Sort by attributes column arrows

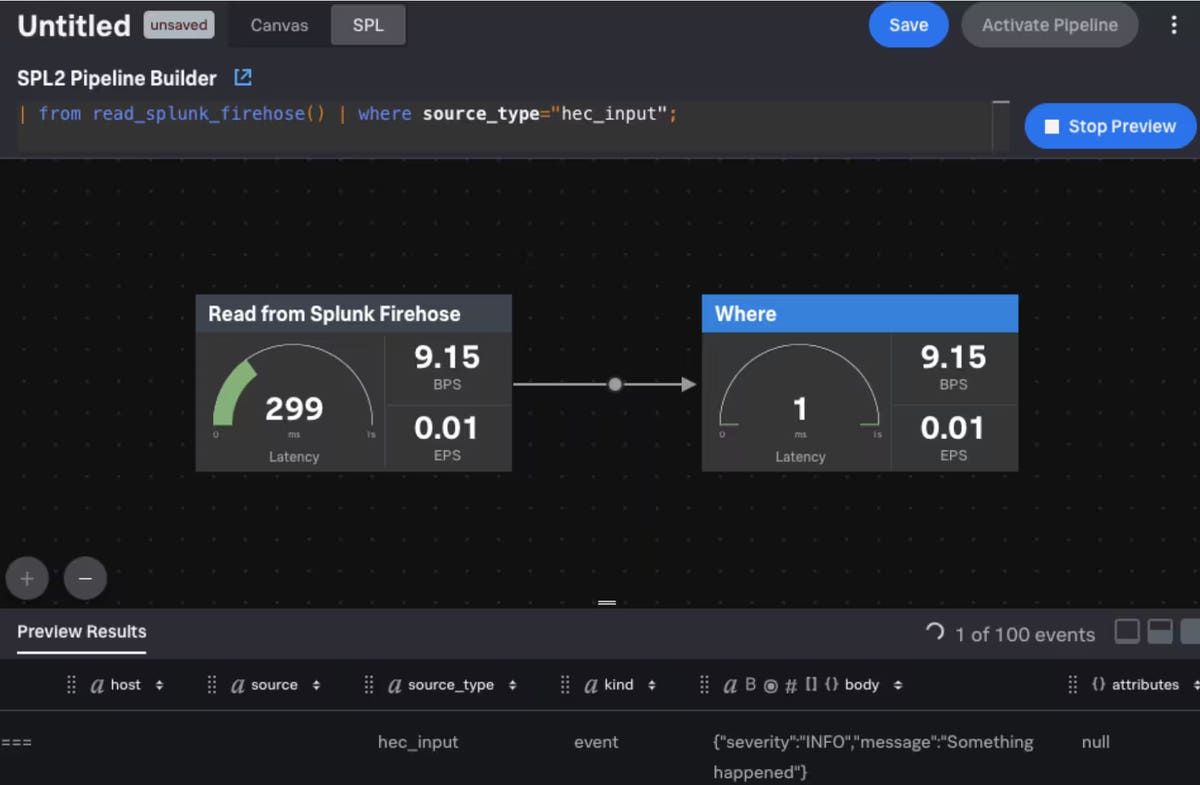[1194, 685]
